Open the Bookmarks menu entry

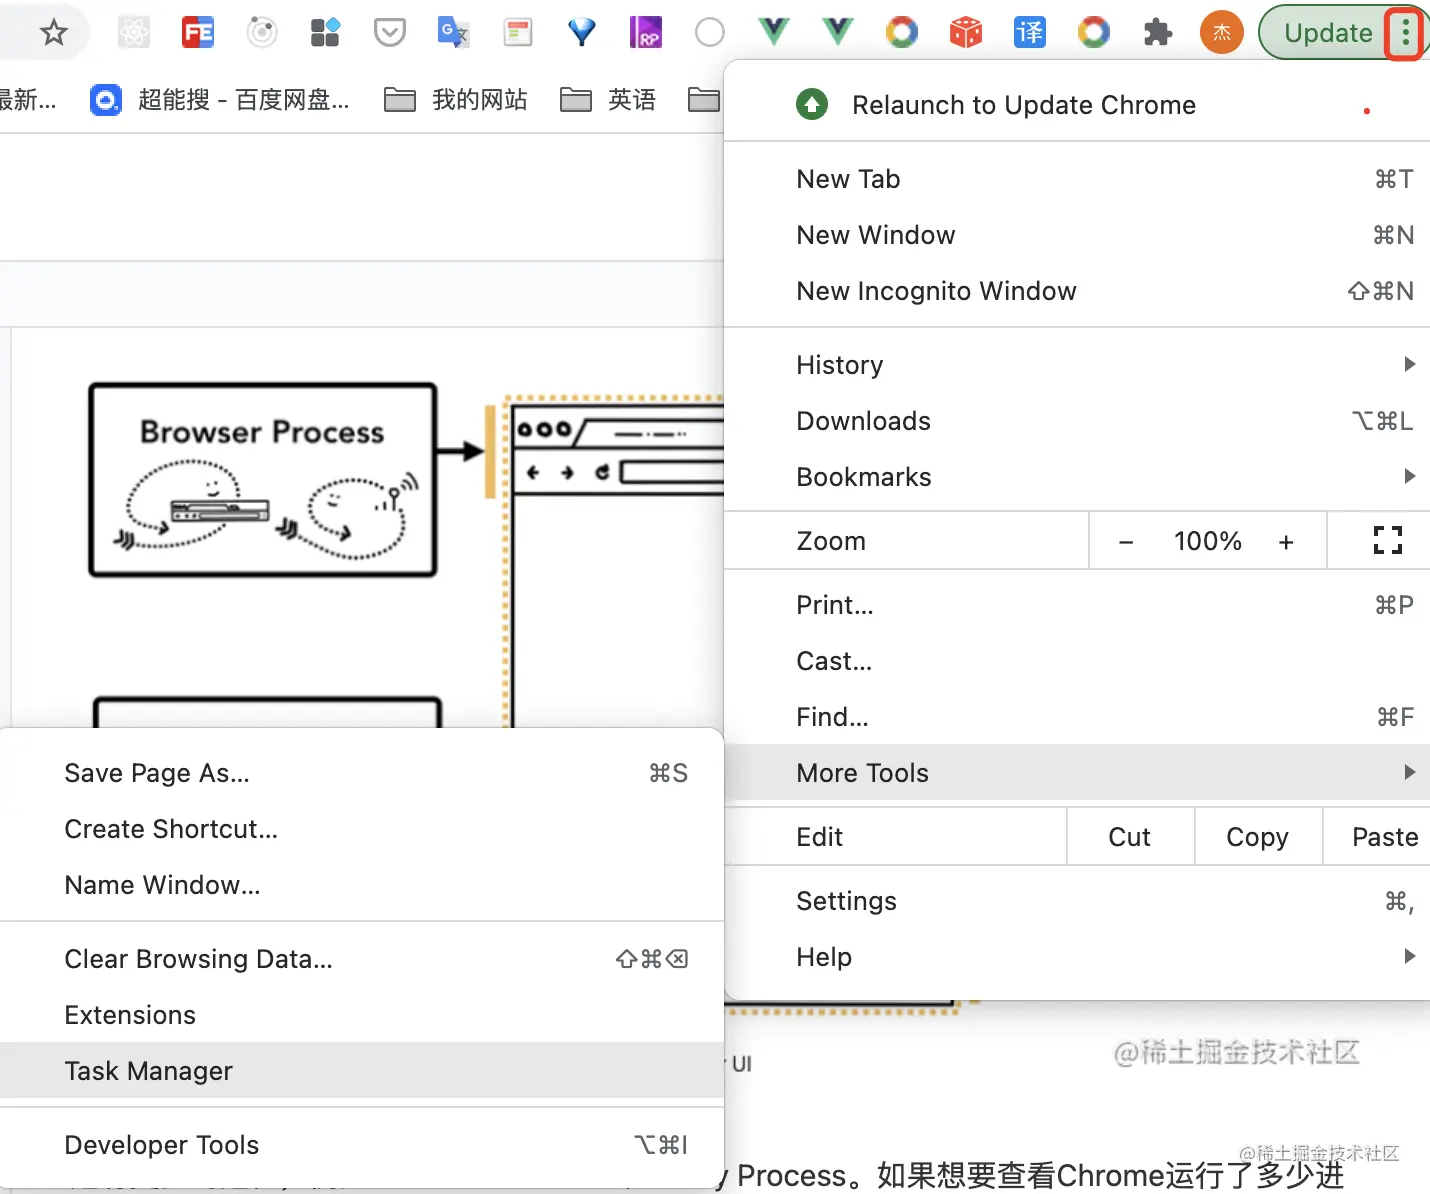[x=1077, y=477]
